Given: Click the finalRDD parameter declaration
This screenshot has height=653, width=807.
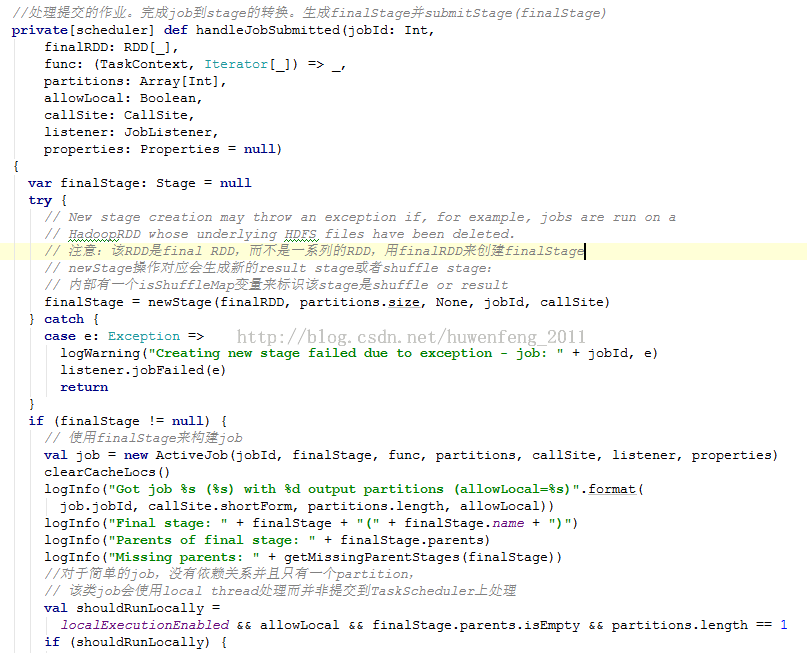Looking at the screenshot, I should pos(76,47).
